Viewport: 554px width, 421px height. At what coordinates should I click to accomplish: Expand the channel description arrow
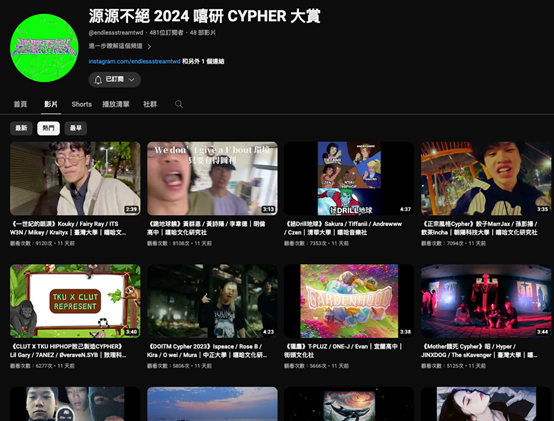[x=149, y=46]
